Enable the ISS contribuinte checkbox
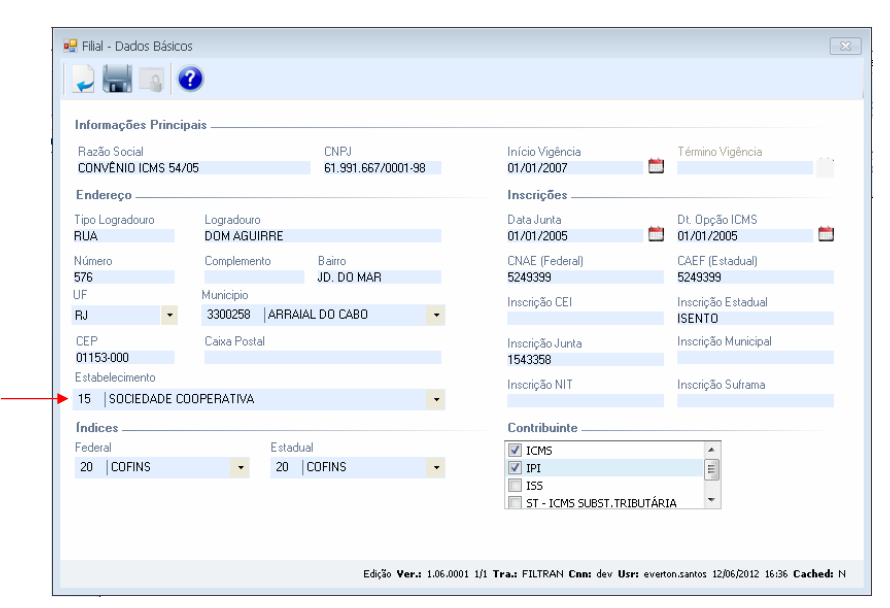Viewport: 890px width, 608px height. pyautogui.click(x=515, y=485)
